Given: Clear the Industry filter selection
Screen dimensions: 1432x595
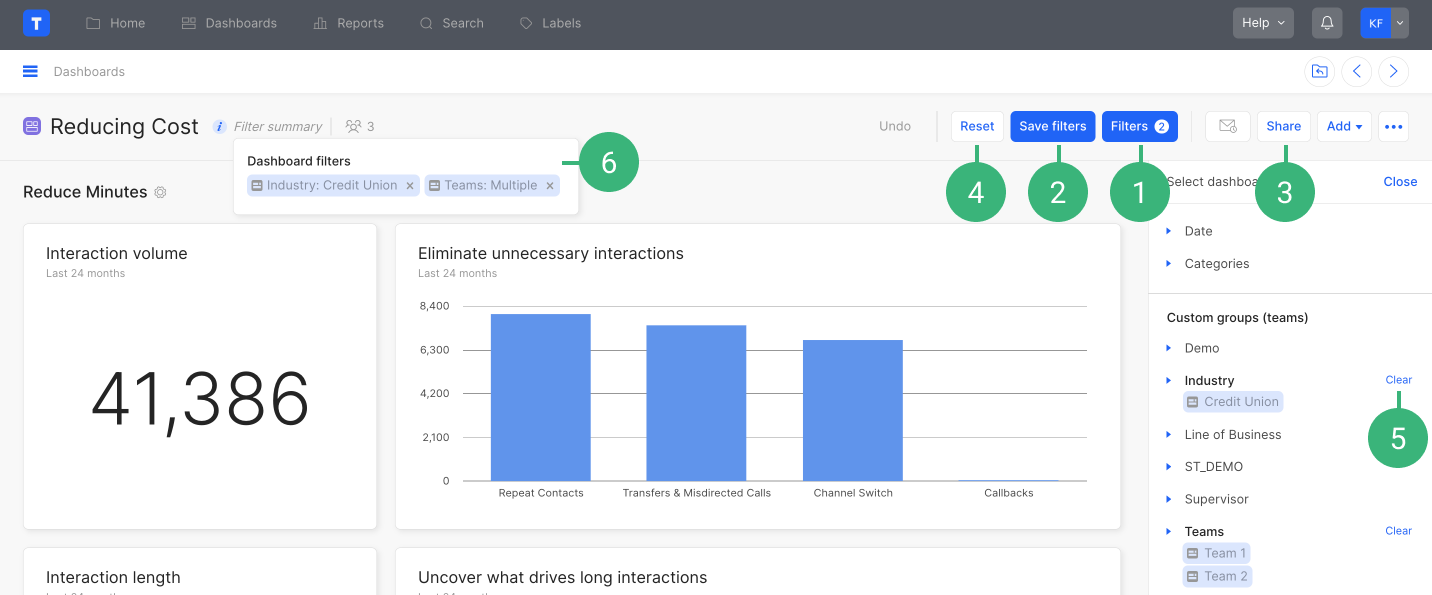Looking at the screenshot, I should pos(1398,380).
